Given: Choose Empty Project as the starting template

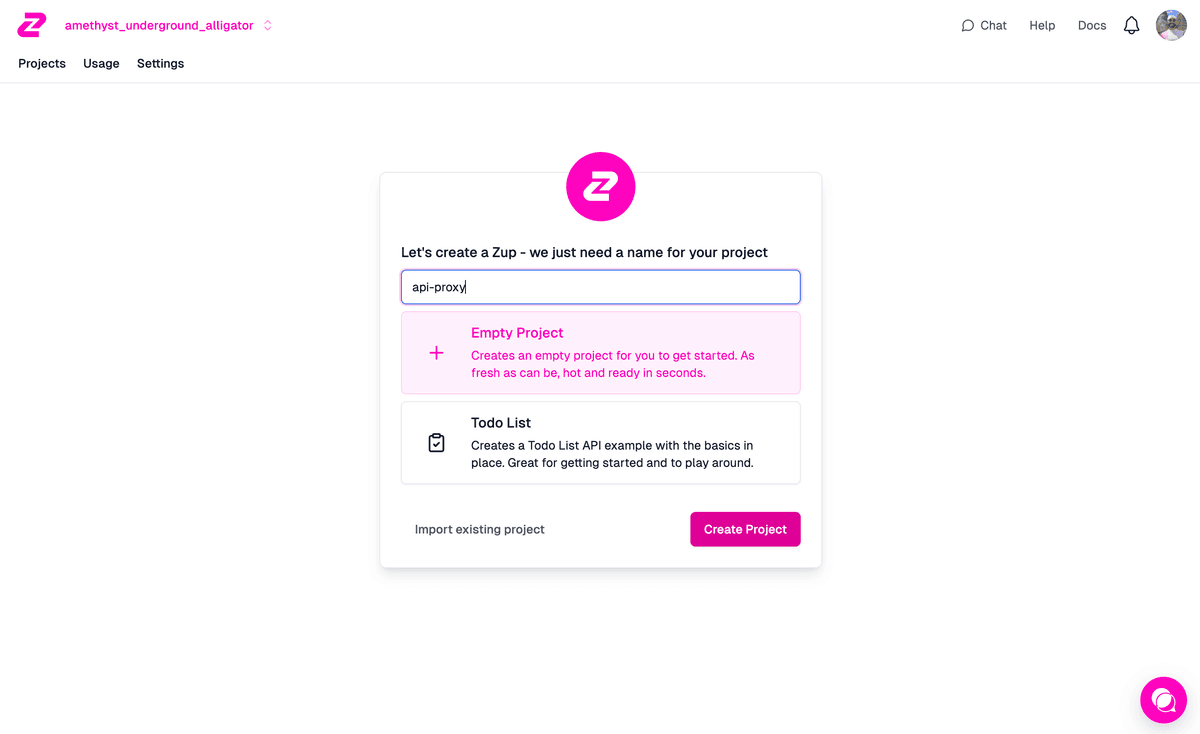Looking at the screenshot, I should pos(600,352).
